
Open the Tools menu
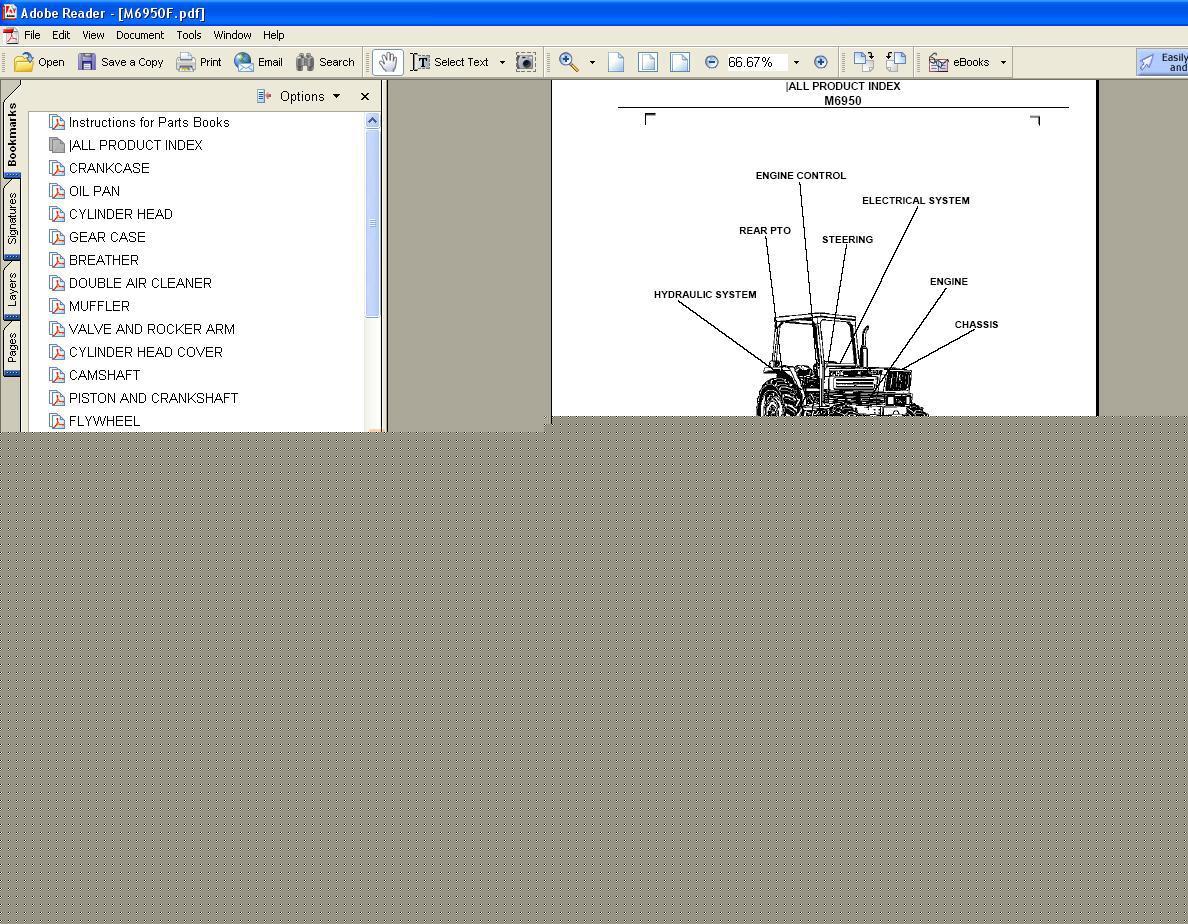pyautogui.click(x=189, y=35)
